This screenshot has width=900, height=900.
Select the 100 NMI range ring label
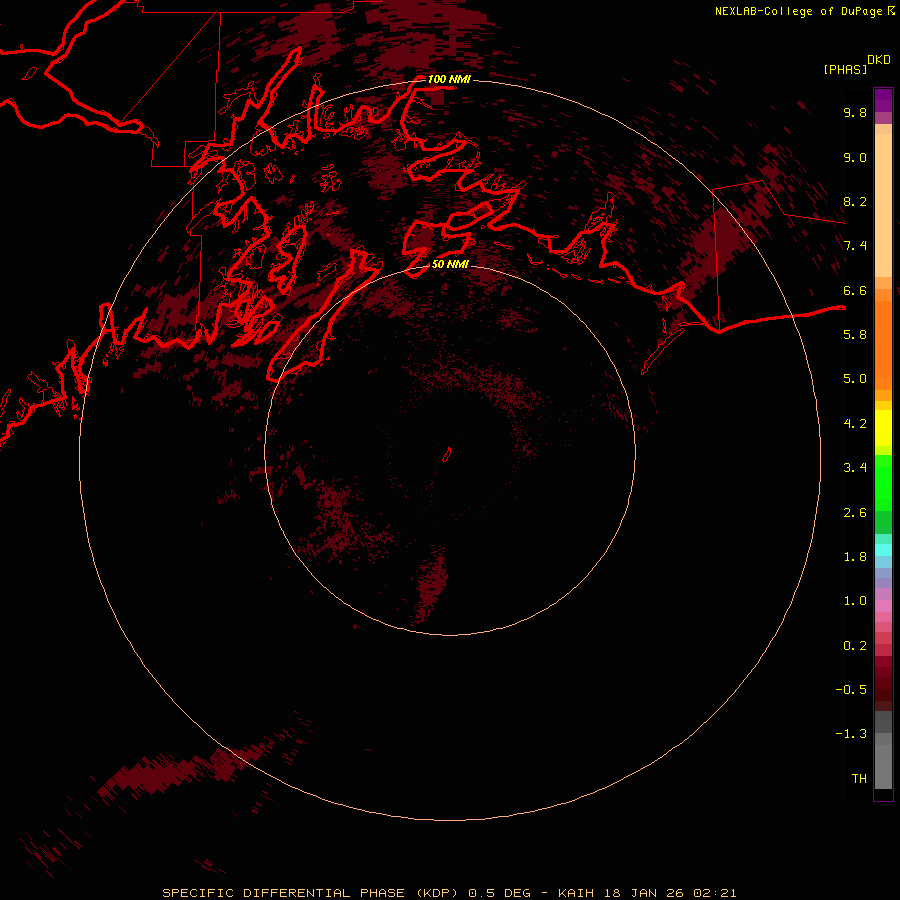pos(449,79)
